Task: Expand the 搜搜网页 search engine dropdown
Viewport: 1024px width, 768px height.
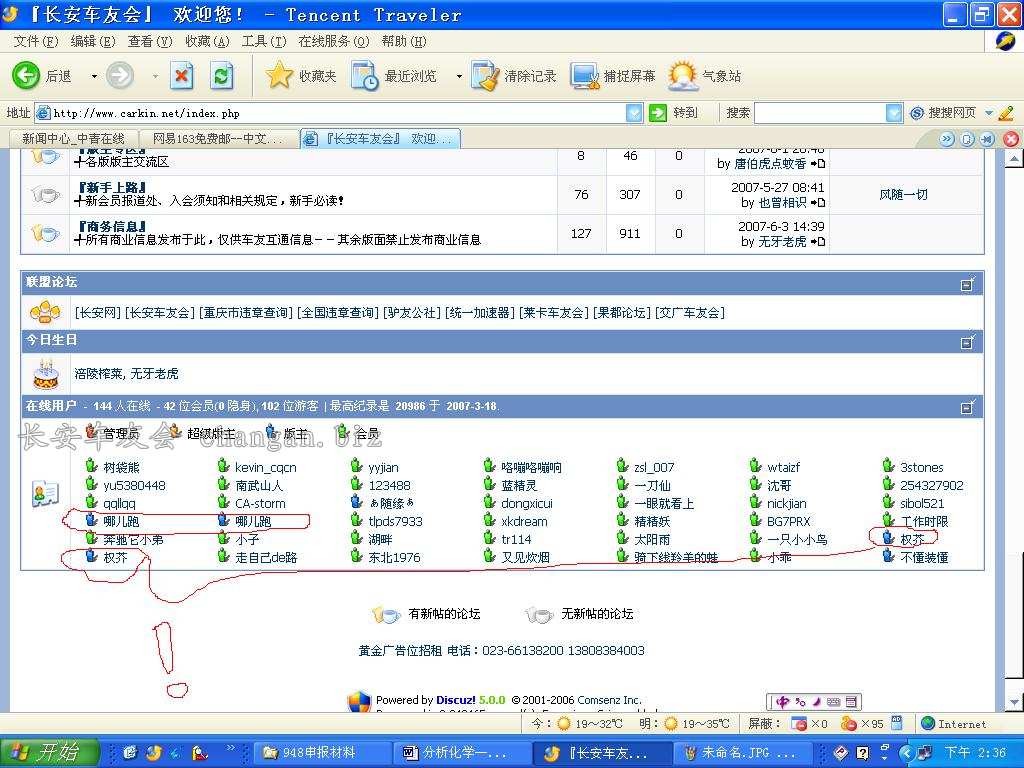Action: pos(989,113)
